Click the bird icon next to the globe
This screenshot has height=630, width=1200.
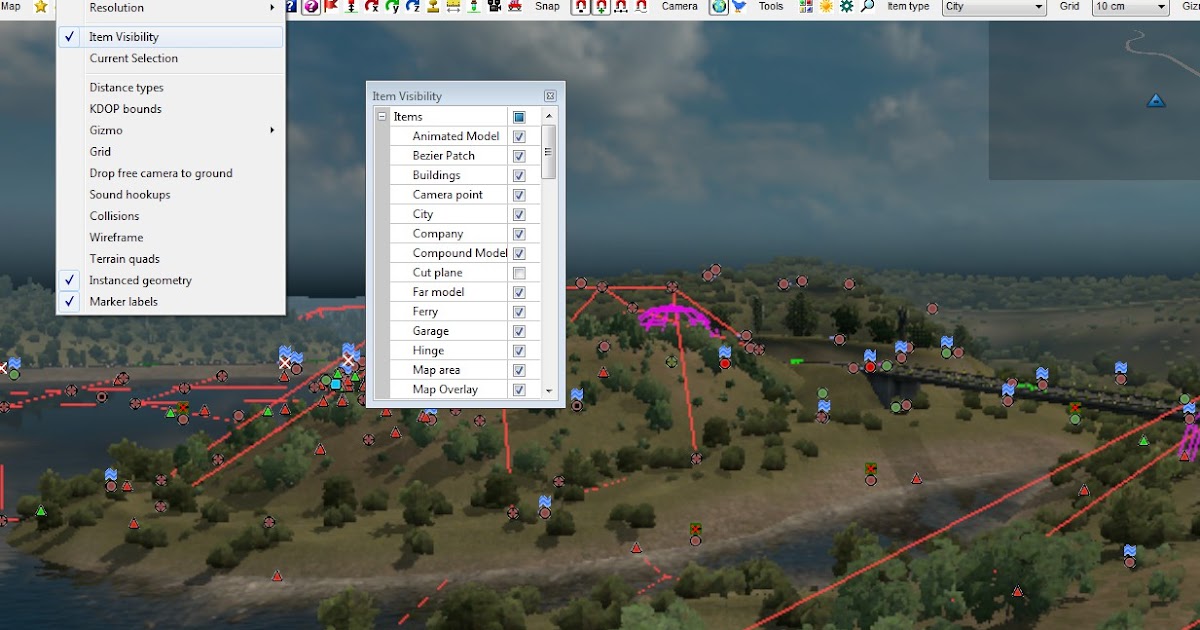pyautogui.click(x=738, y=8)
